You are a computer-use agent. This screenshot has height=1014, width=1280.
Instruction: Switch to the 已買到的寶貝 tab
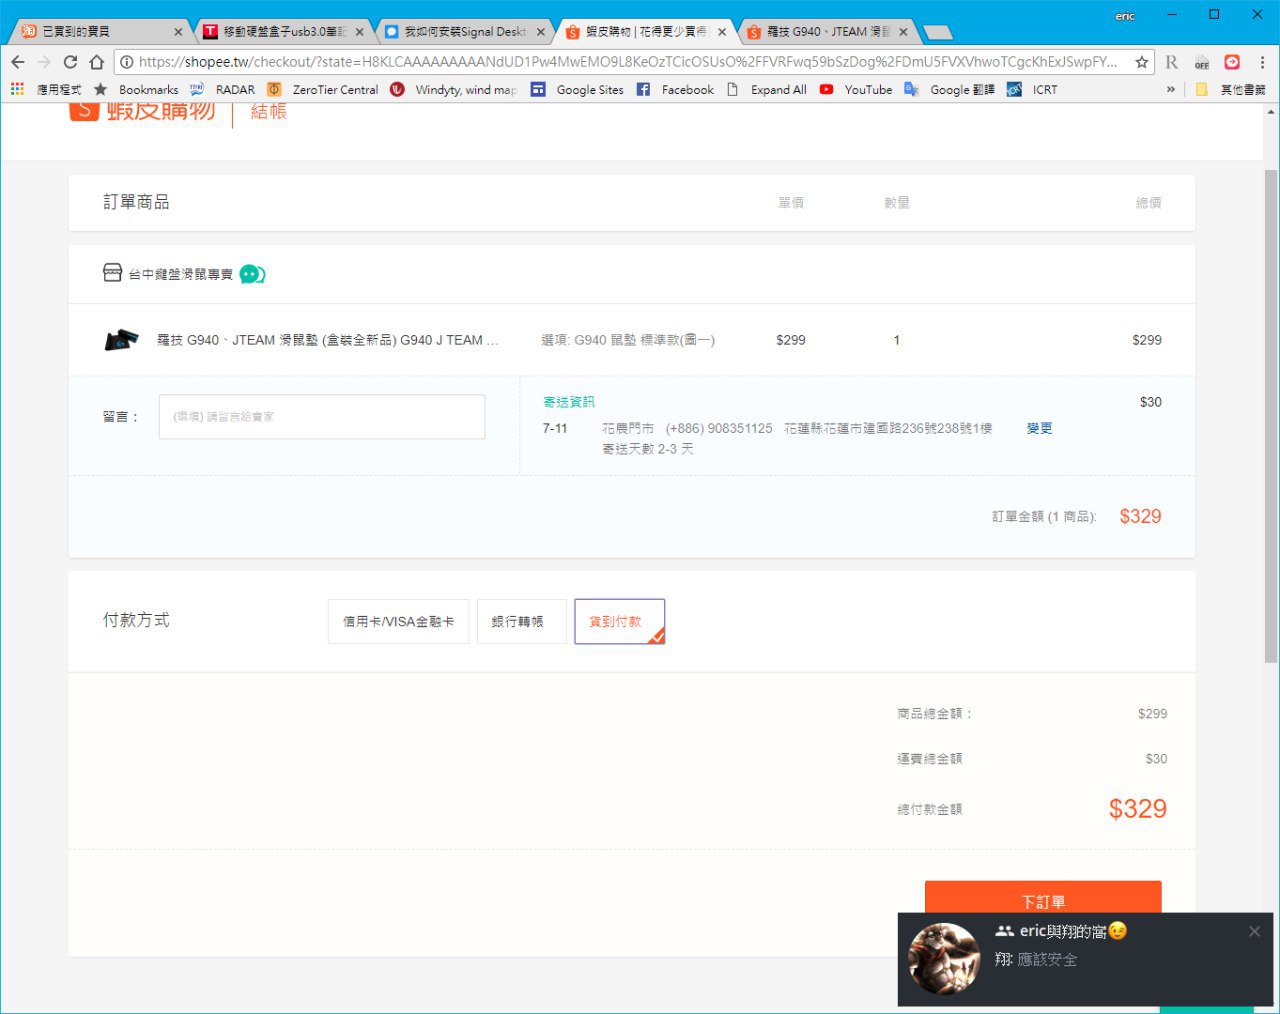(102, 32)
